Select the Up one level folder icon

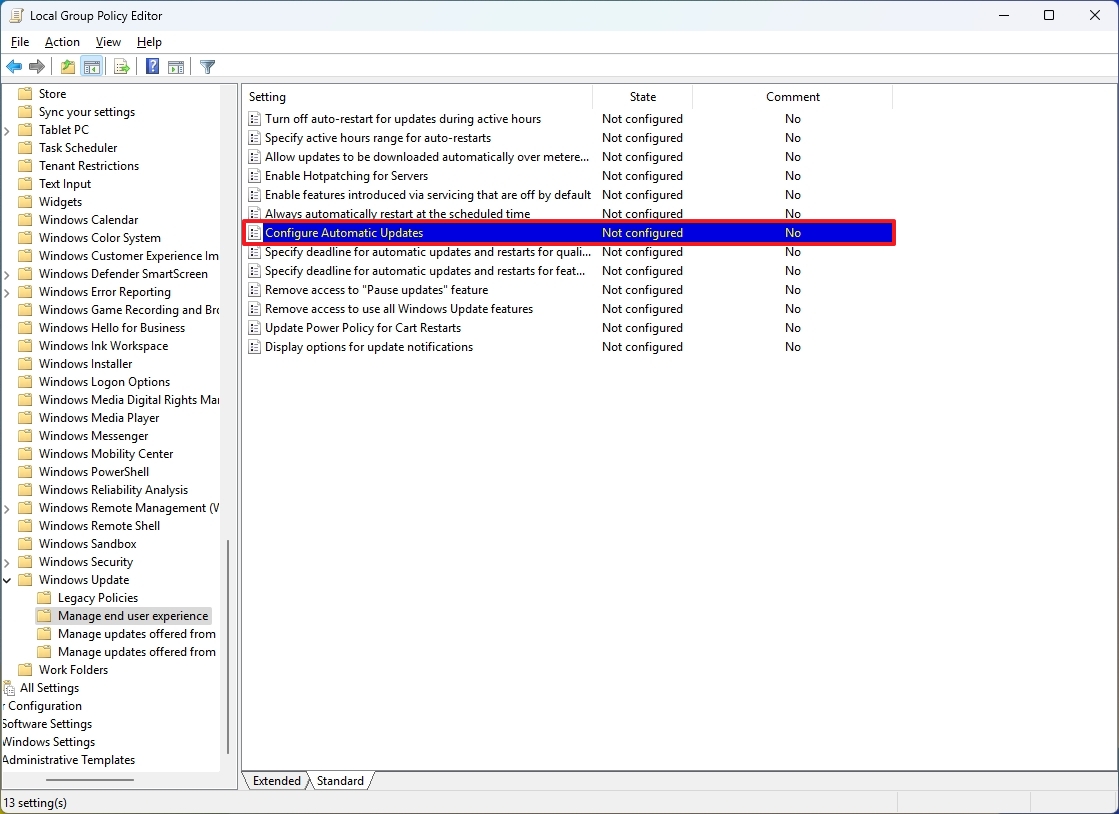[66, 66]
